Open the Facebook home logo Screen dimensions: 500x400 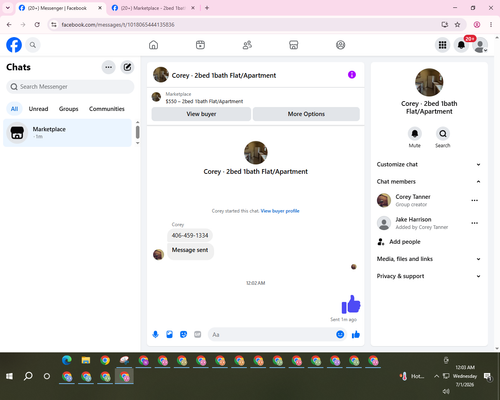pos(14,45)
